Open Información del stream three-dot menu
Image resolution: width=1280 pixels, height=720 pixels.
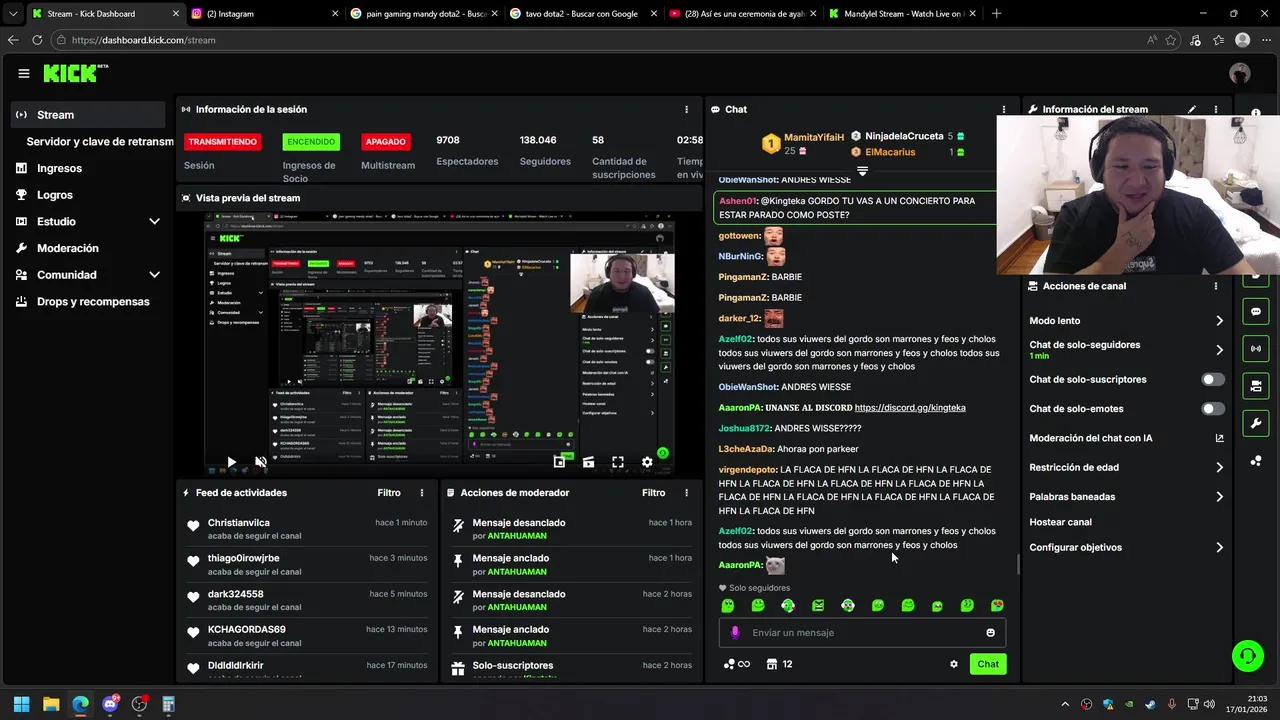tap(1216, 109)
